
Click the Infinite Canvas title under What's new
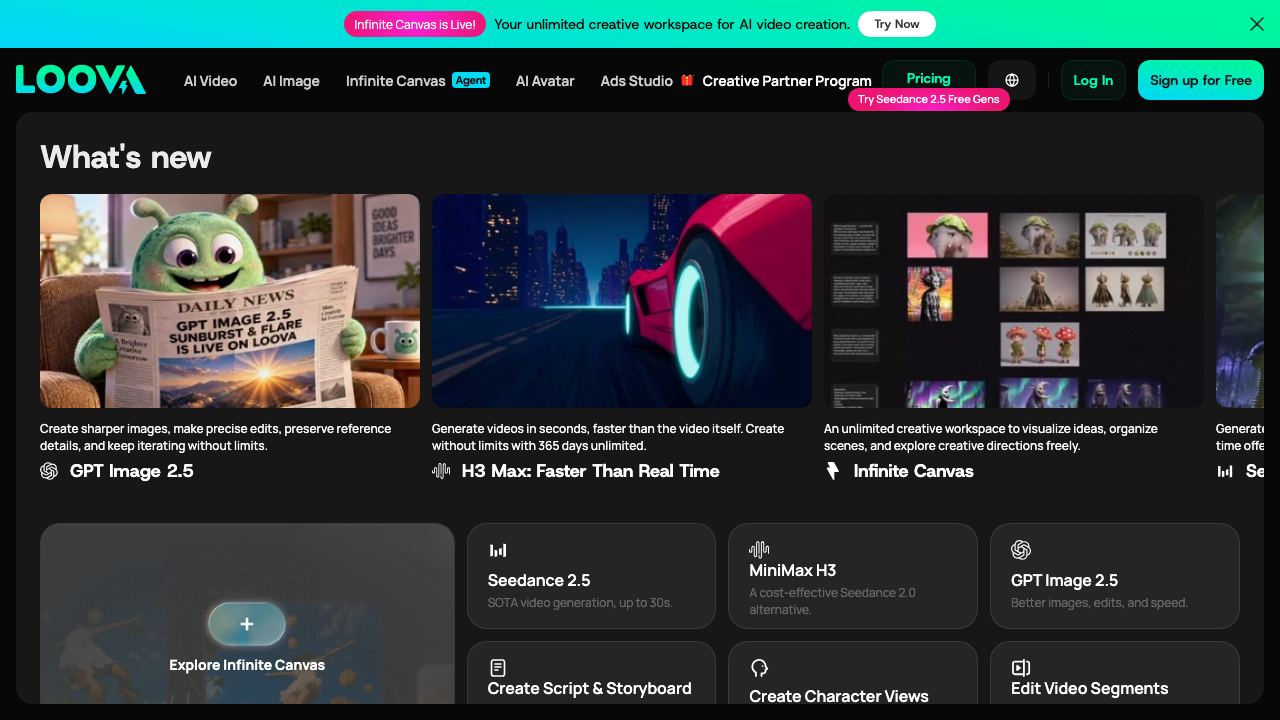[x=914, y=471]
